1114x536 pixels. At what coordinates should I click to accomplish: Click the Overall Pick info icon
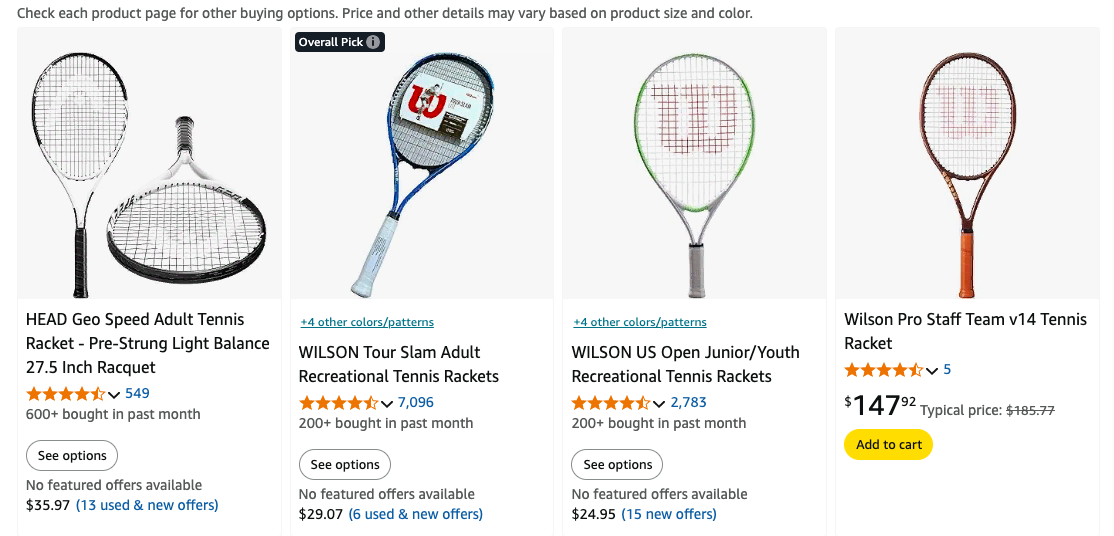pos(373,42)
